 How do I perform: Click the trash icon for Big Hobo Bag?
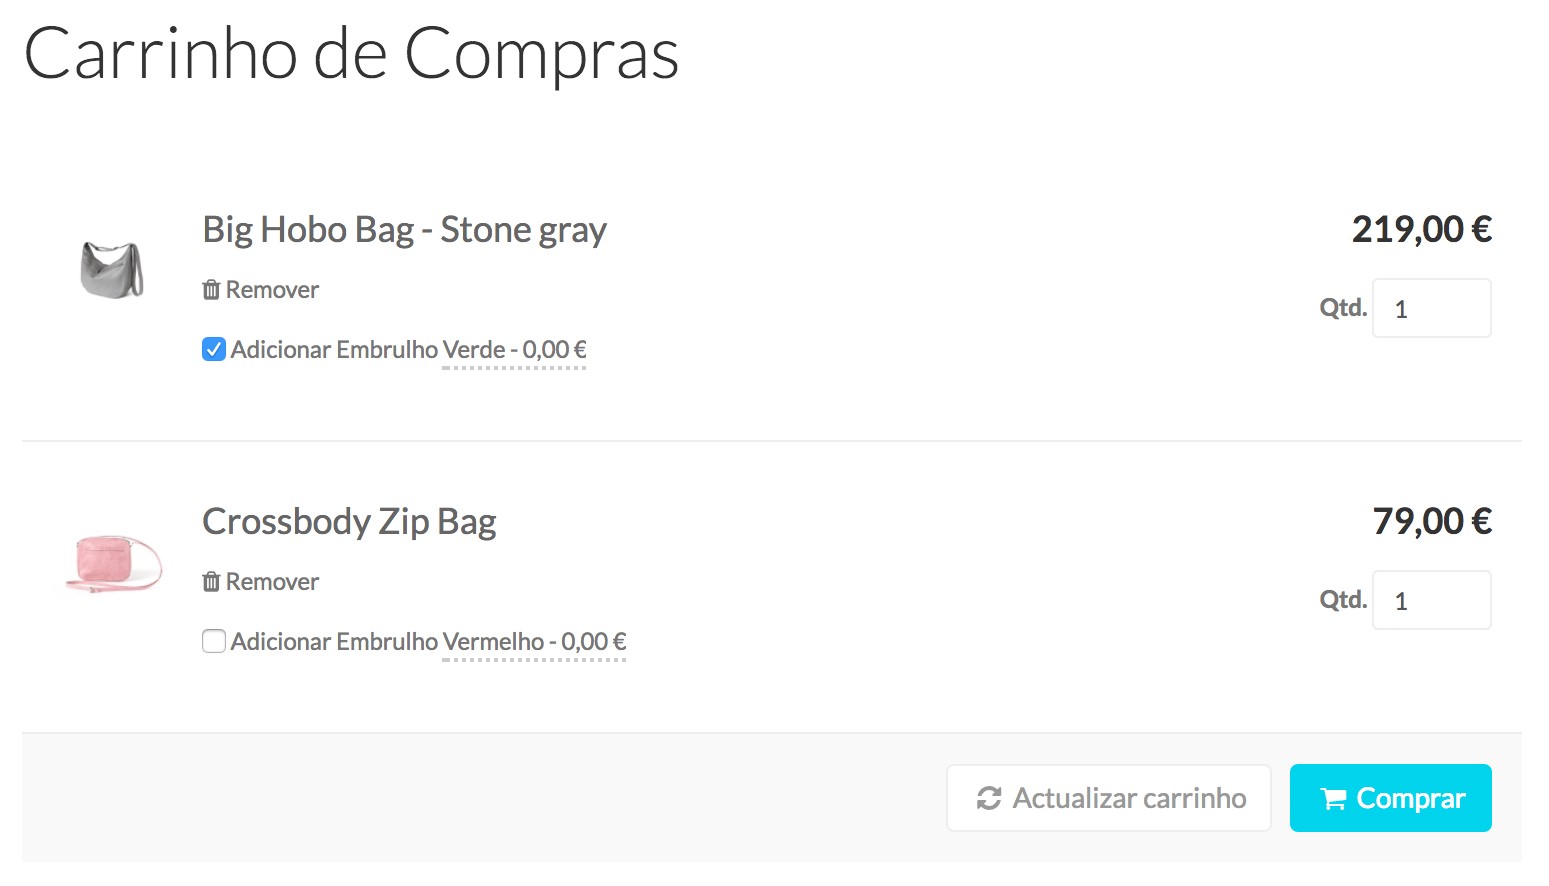[x=211, y=290]
